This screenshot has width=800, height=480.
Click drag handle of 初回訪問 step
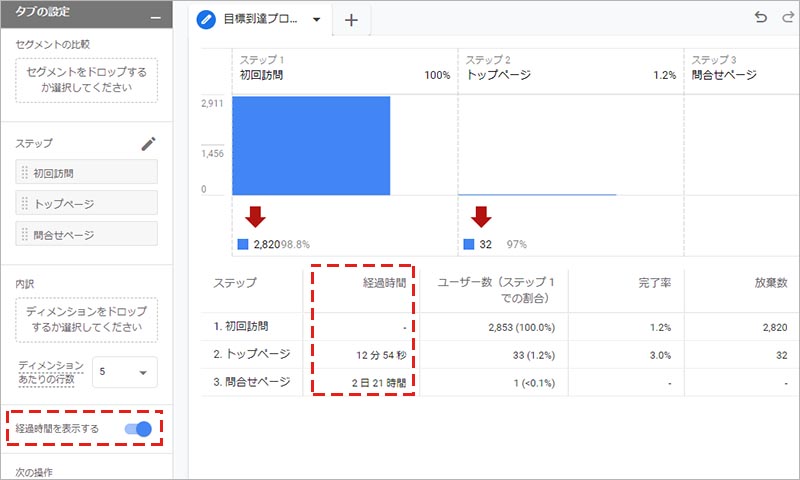[25, 173]
